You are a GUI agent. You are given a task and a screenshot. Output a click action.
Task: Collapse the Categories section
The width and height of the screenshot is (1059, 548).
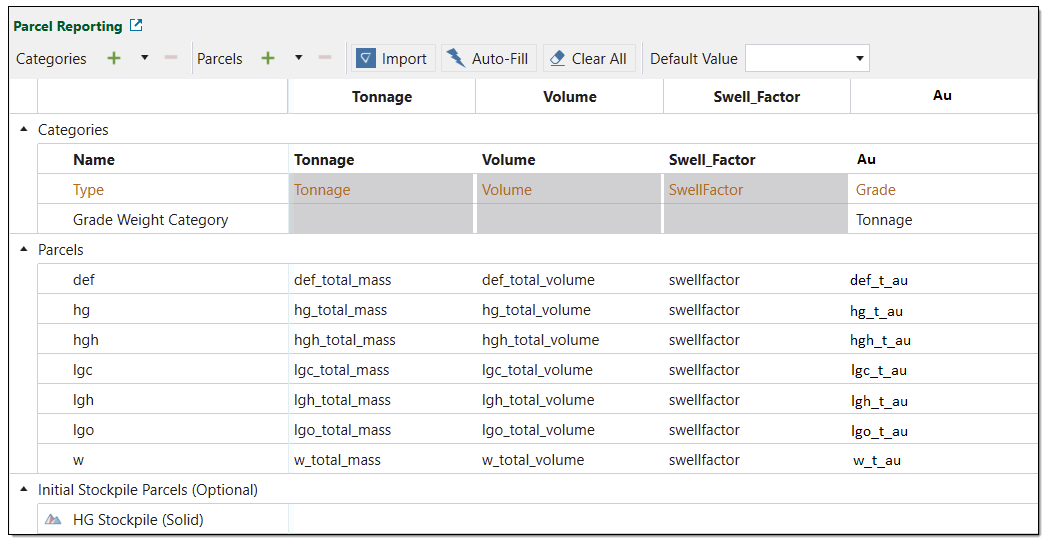click(x=24, y=130)
